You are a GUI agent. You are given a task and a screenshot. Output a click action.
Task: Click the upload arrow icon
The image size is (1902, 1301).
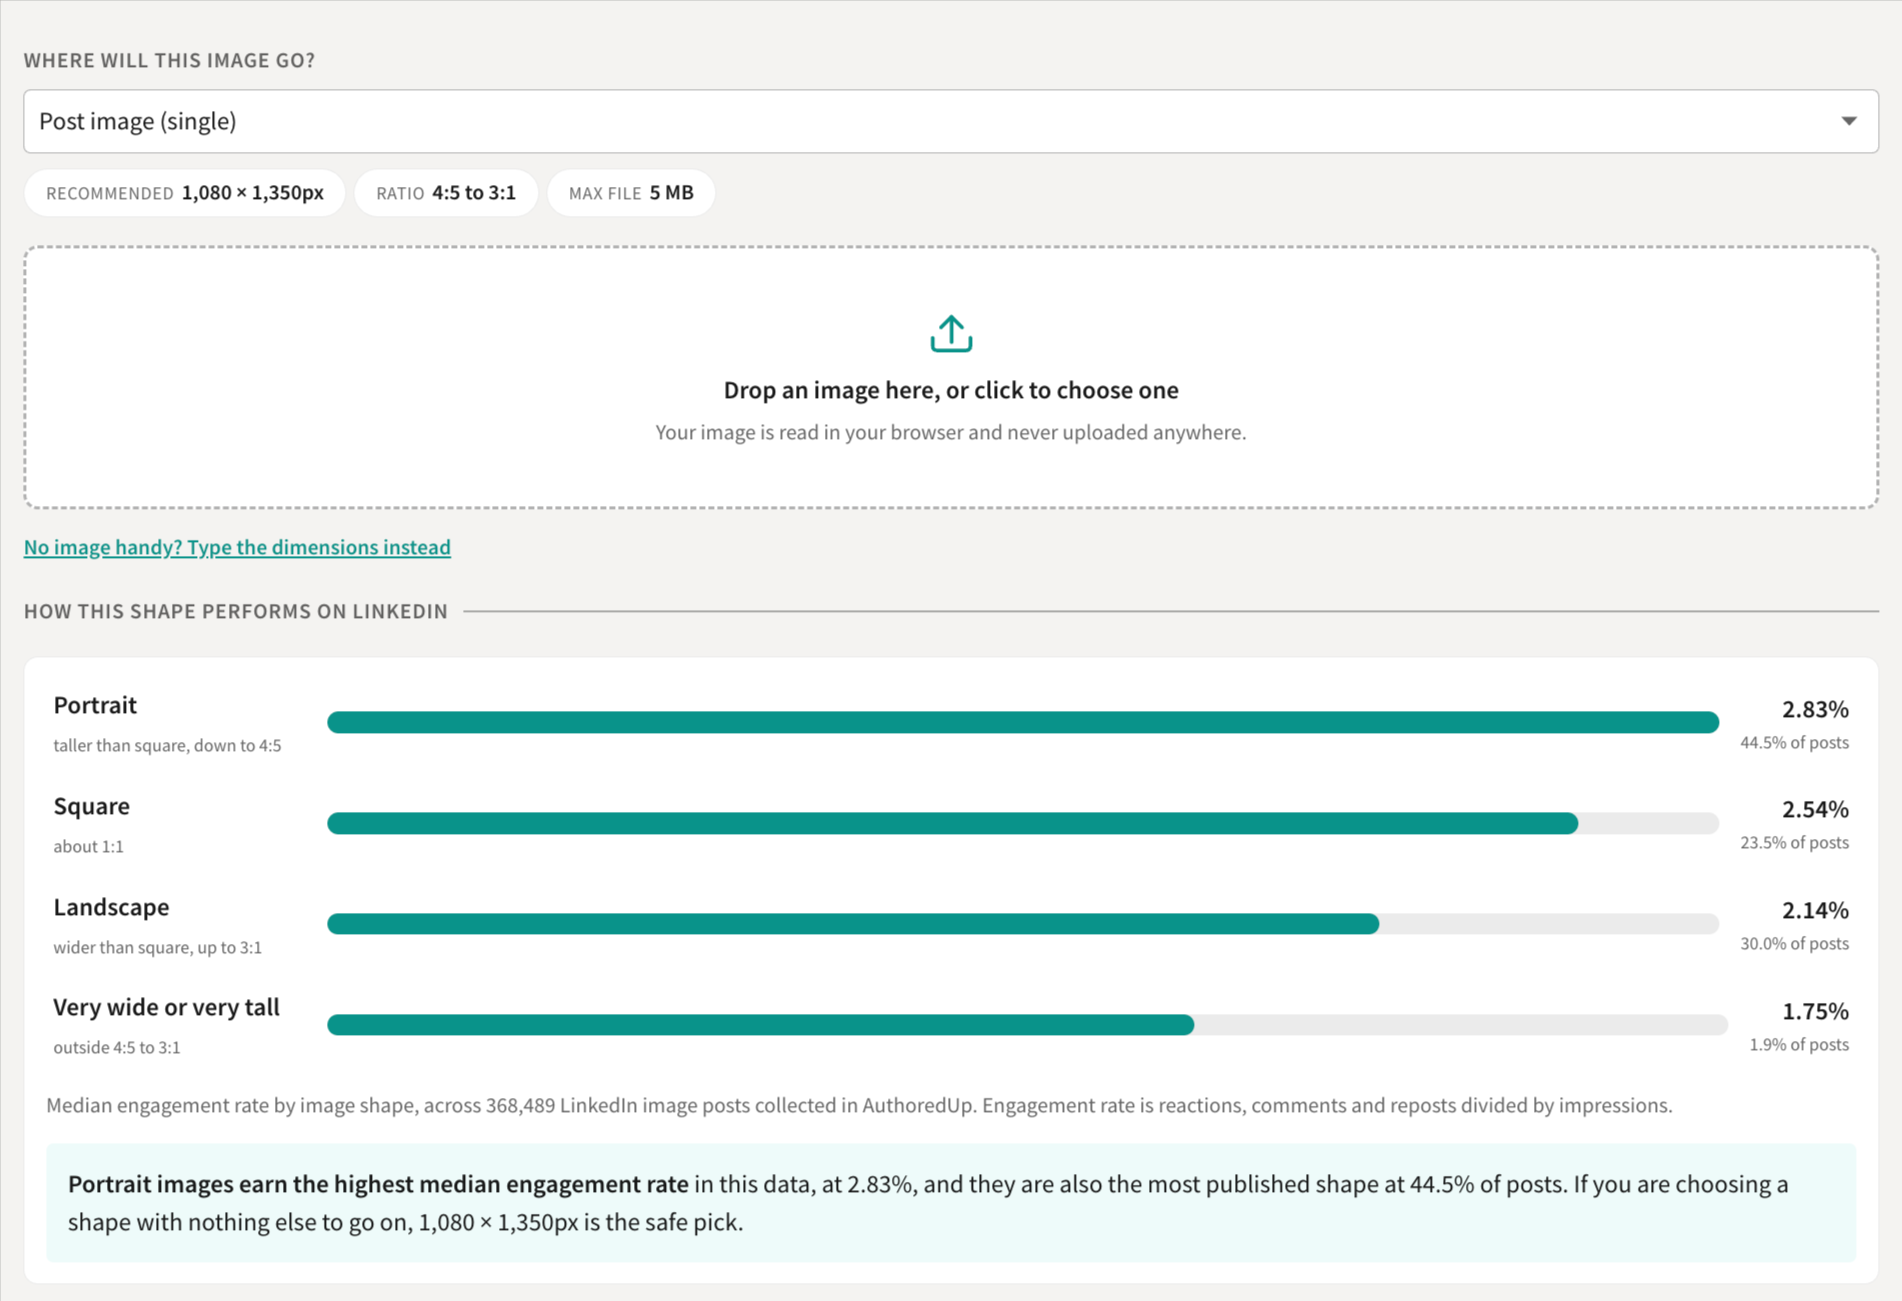point(950,334)
